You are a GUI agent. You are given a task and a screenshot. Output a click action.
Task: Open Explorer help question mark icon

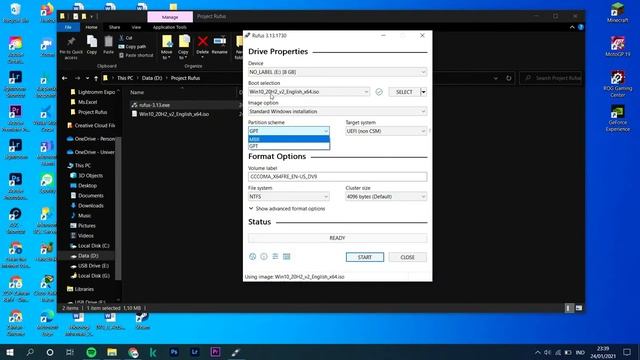point(580,27)
